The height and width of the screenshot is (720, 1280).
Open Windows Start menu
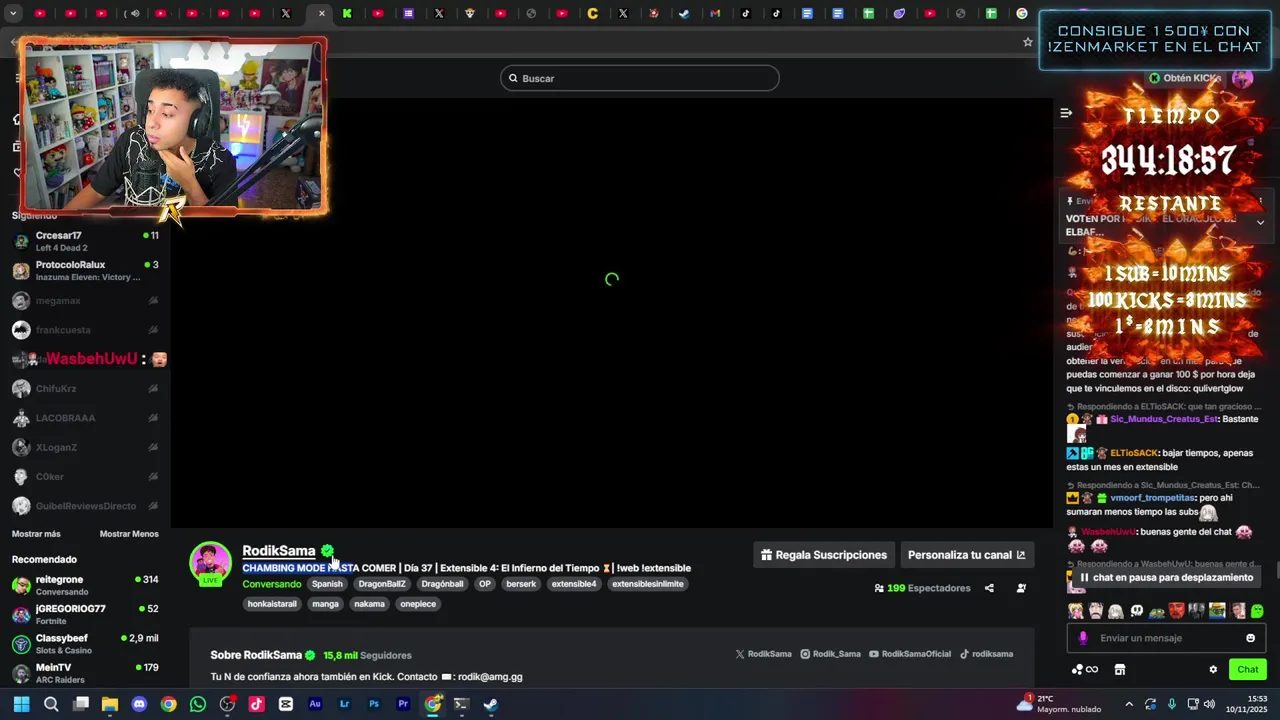tap(21, 704)
